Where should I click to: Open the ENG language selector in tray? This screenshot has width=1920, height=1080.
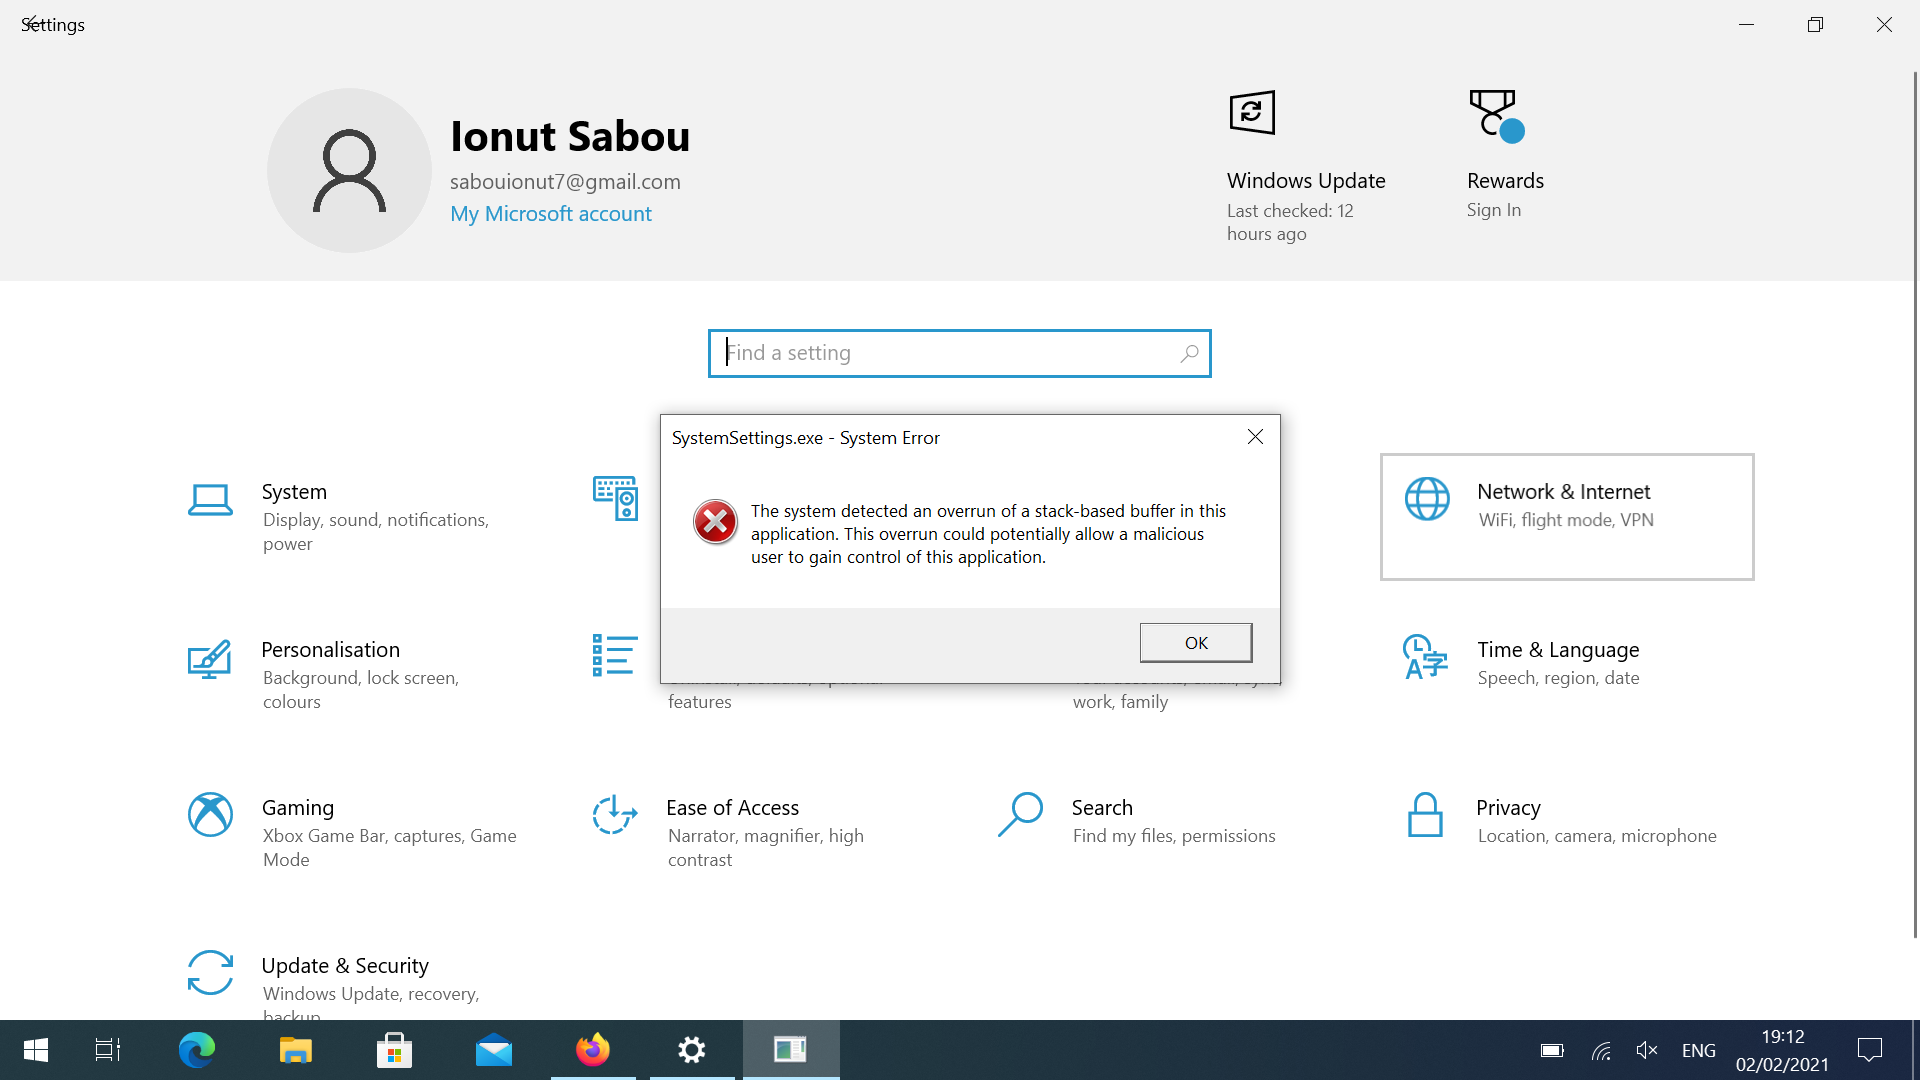click(1698, 1050)
